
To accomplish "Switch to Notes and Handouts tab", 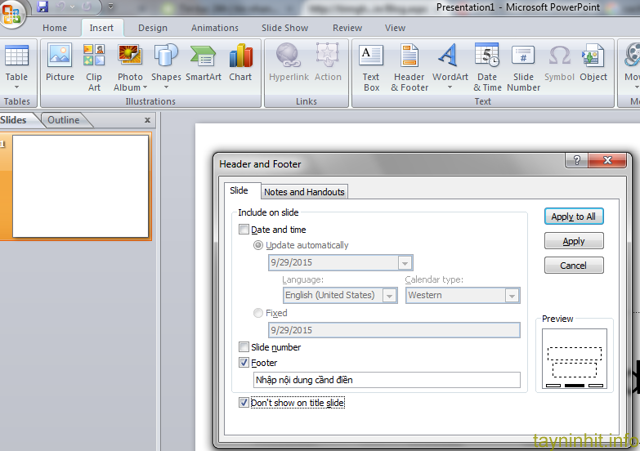I will (x=305, y=192).
